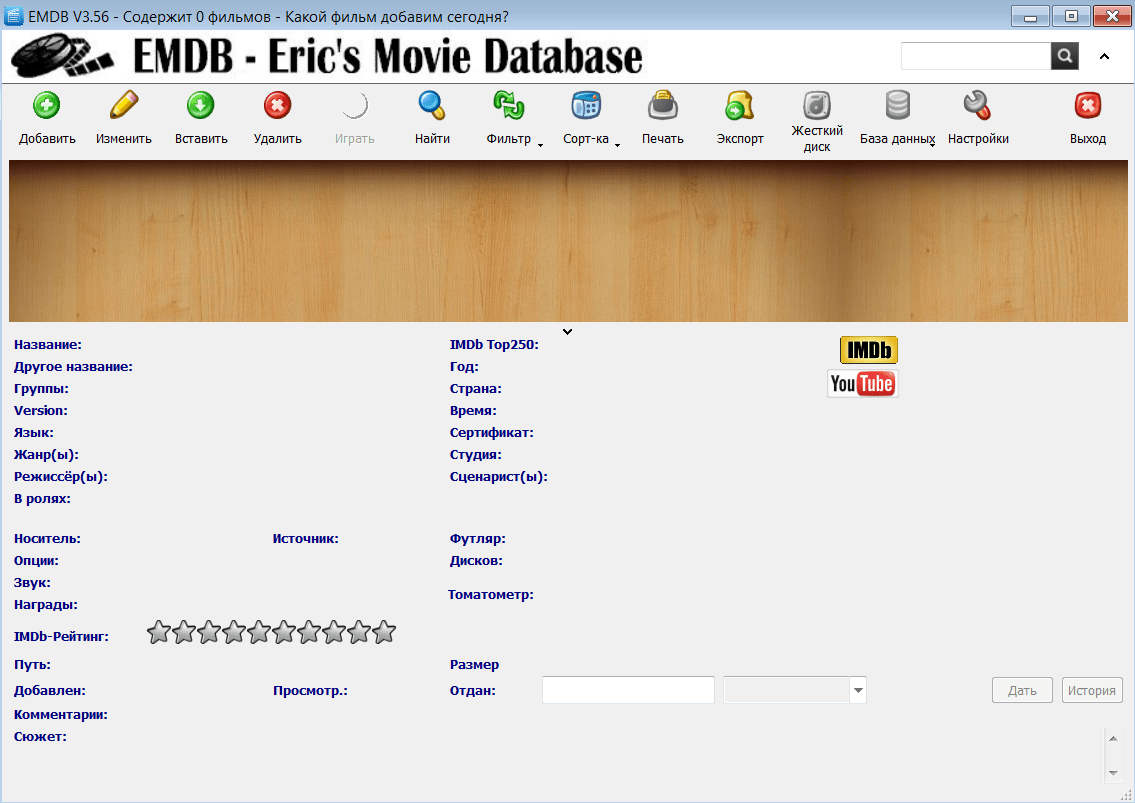The height and width of the screenshot is (803, 1135).
Task: Open the Отдан combo box dropdown
Action: click(x=858, y=690)
